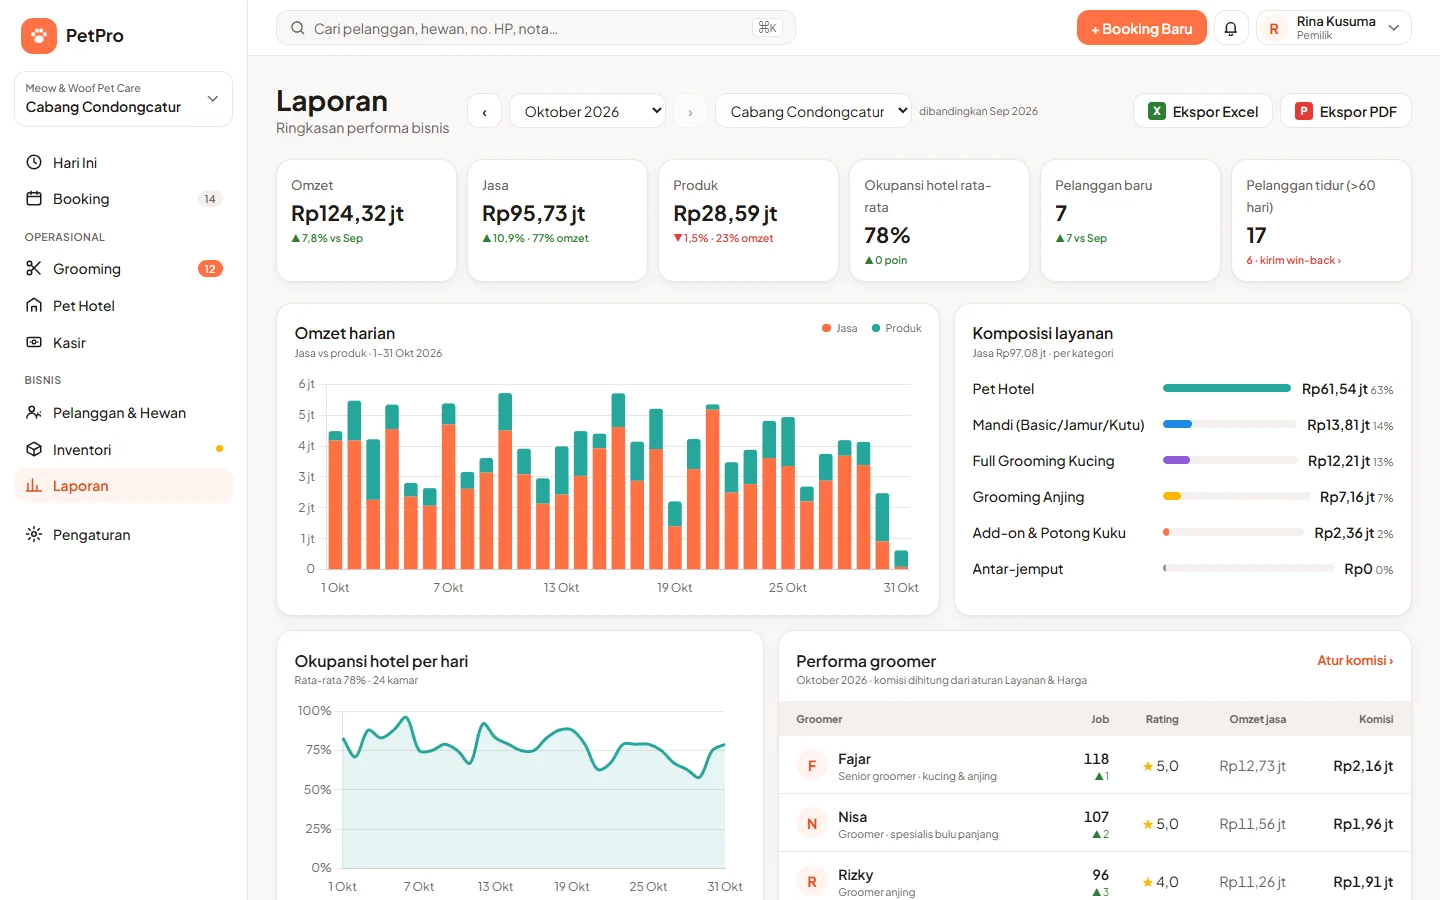Click Nisa's avatar in groomer table
The height and width of the screenshot is (900, 1440).
point(812,824)
